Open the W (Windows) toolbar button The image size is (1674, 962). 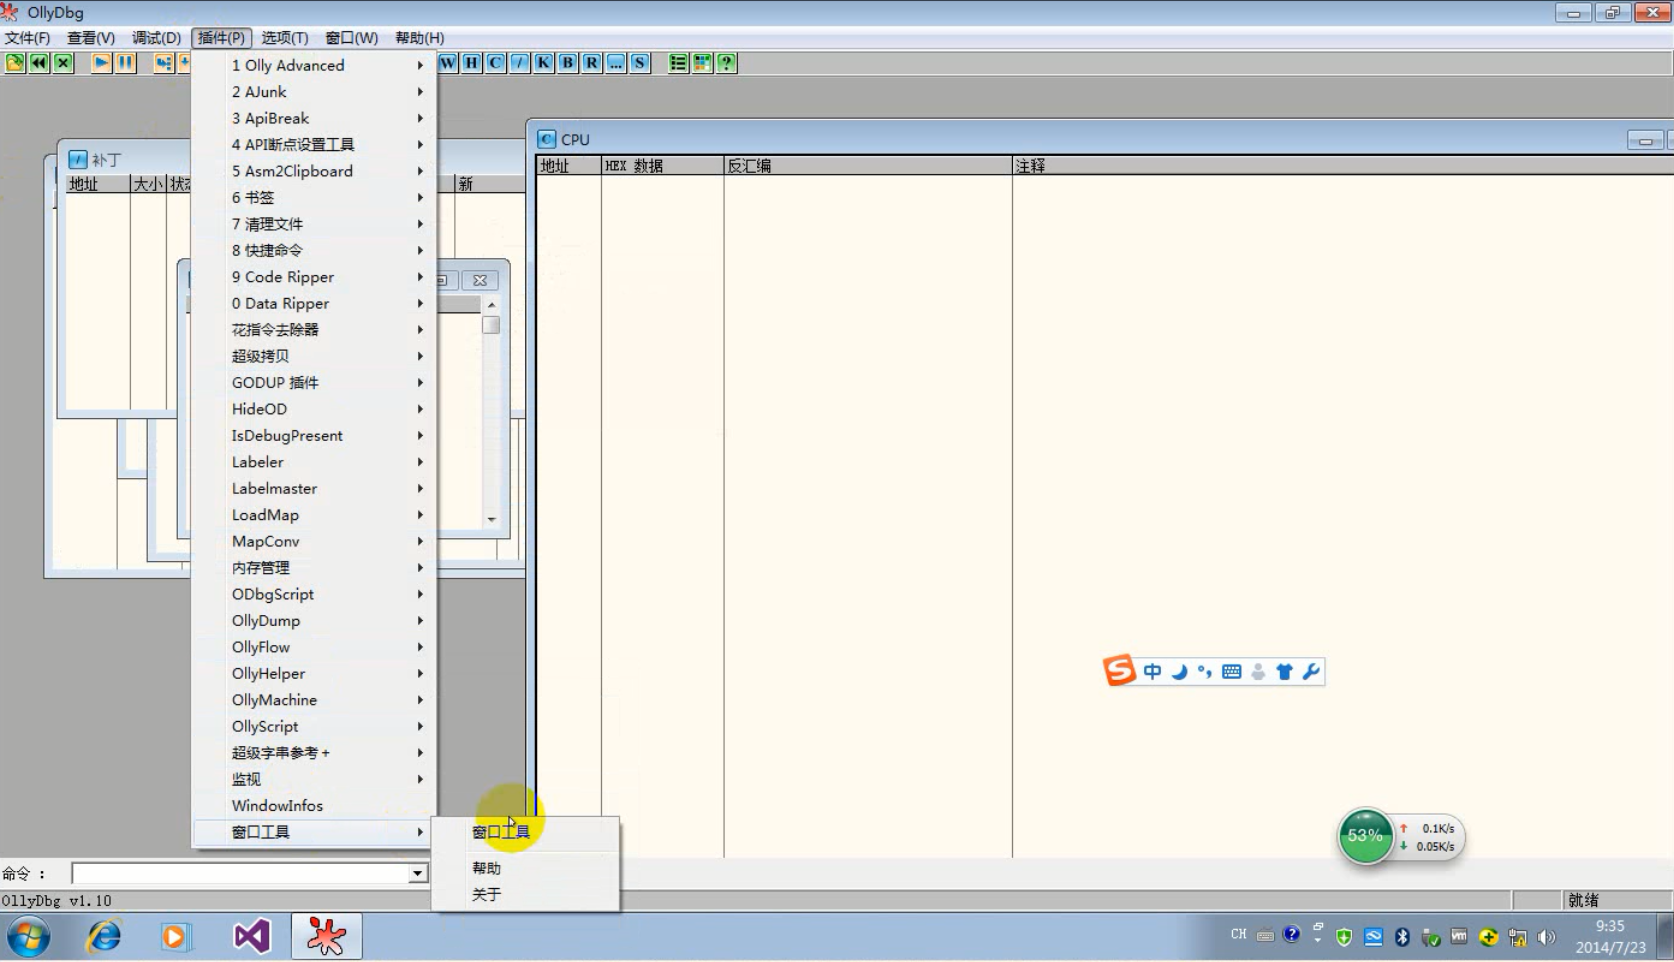click(448, 63)
